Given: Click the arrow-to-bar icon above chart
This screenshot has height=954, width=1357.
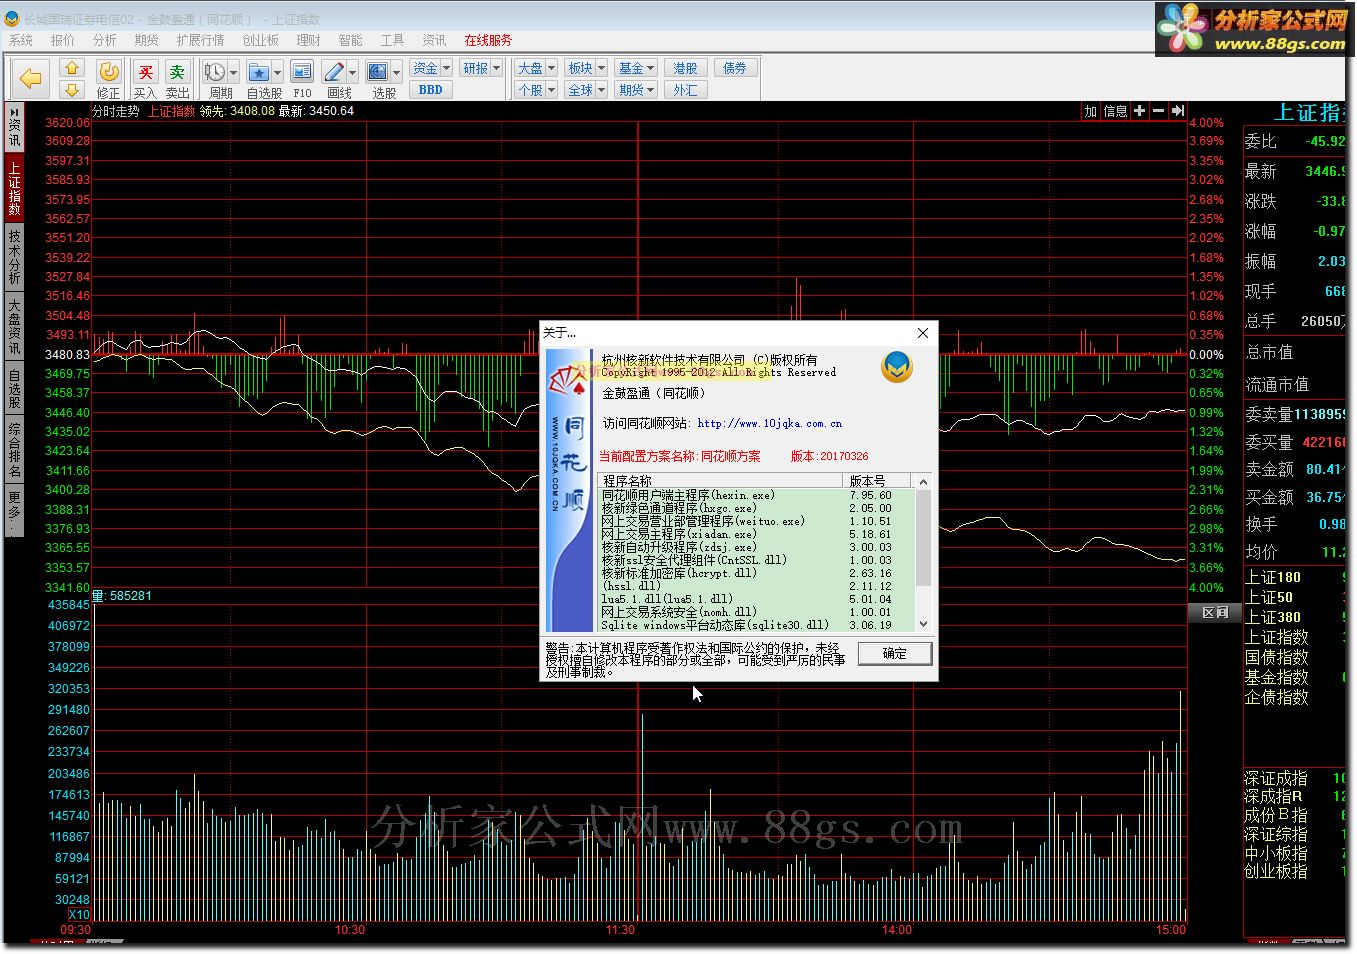Looking at the screenshot, I should (1177, 111).
